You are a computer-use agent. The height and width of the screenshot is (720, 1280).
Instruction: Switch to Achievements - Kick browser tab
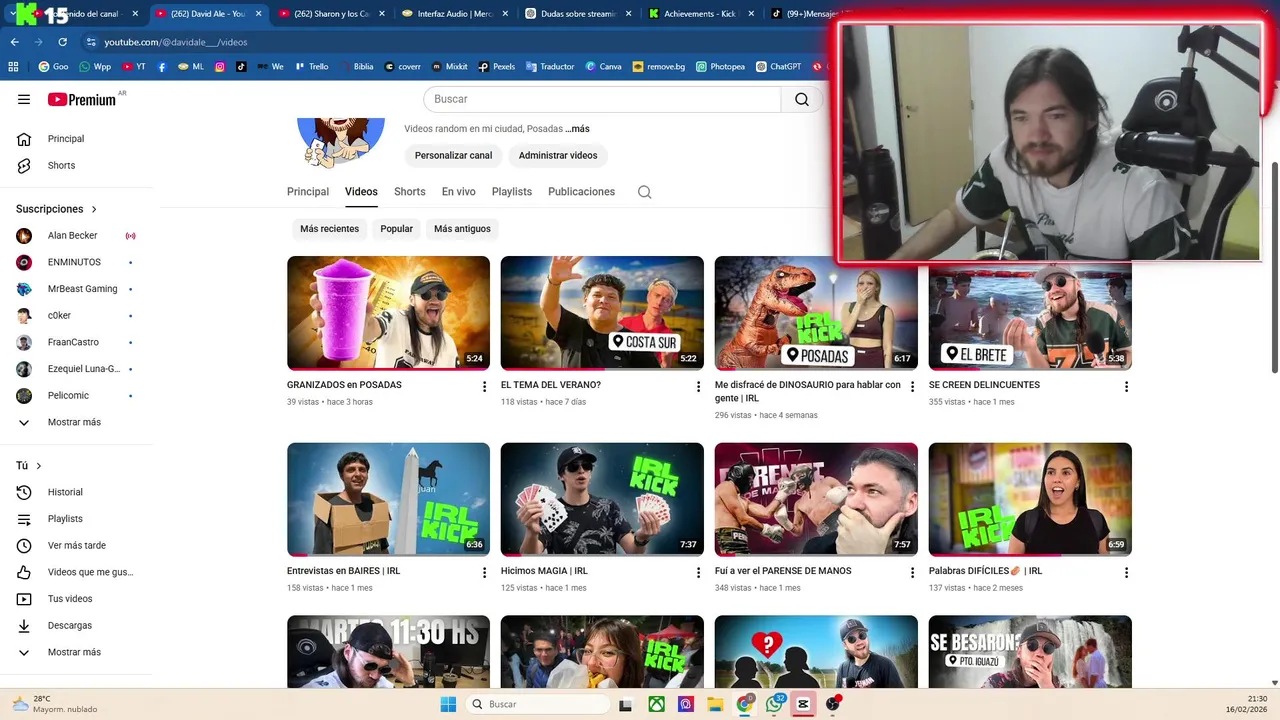pyautogui.click(x=702, y=14)
